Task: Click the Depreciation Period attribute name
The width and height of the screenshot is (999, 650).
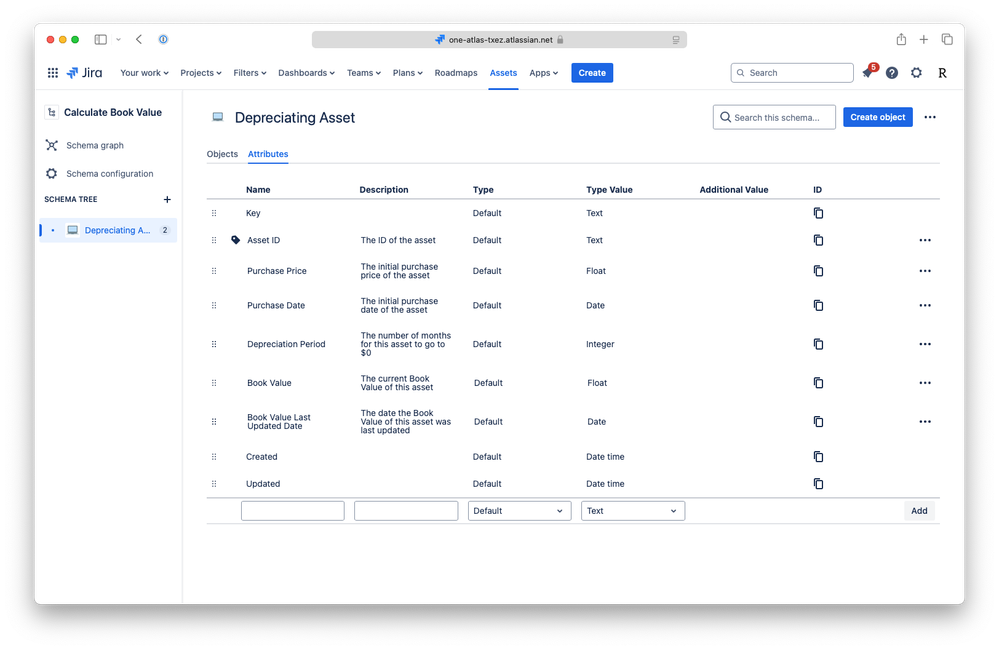Action: 286,344
